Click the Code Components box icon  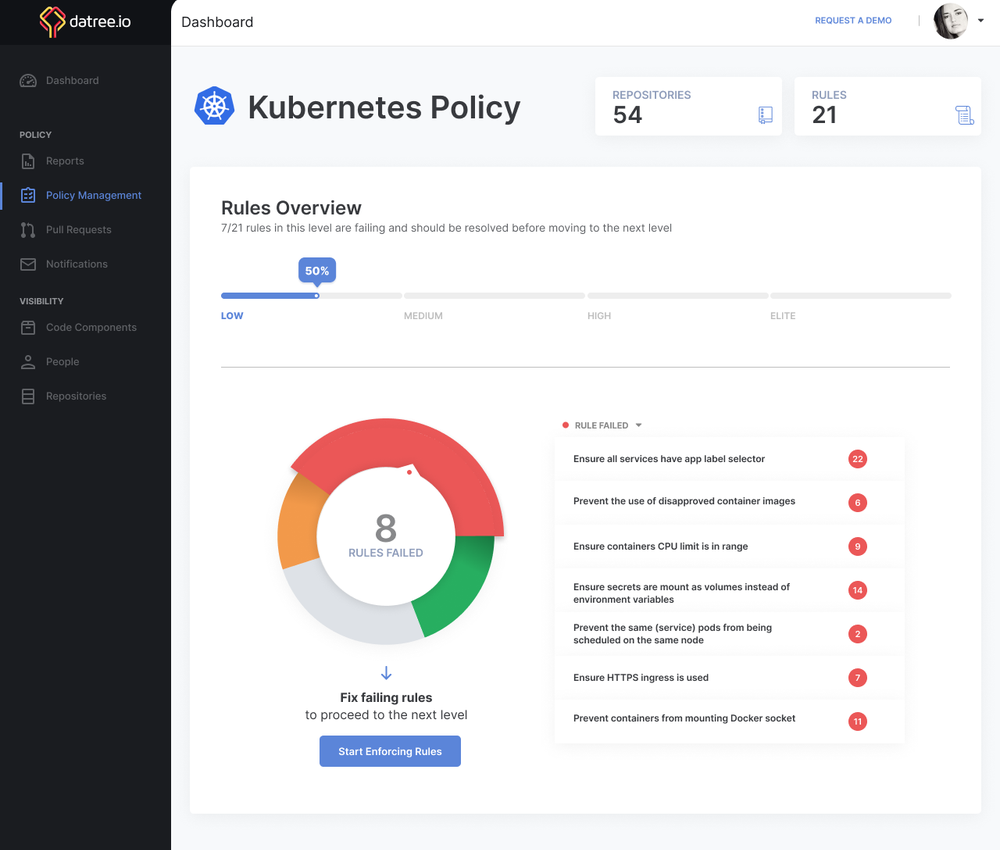click(x=28, y=327)
